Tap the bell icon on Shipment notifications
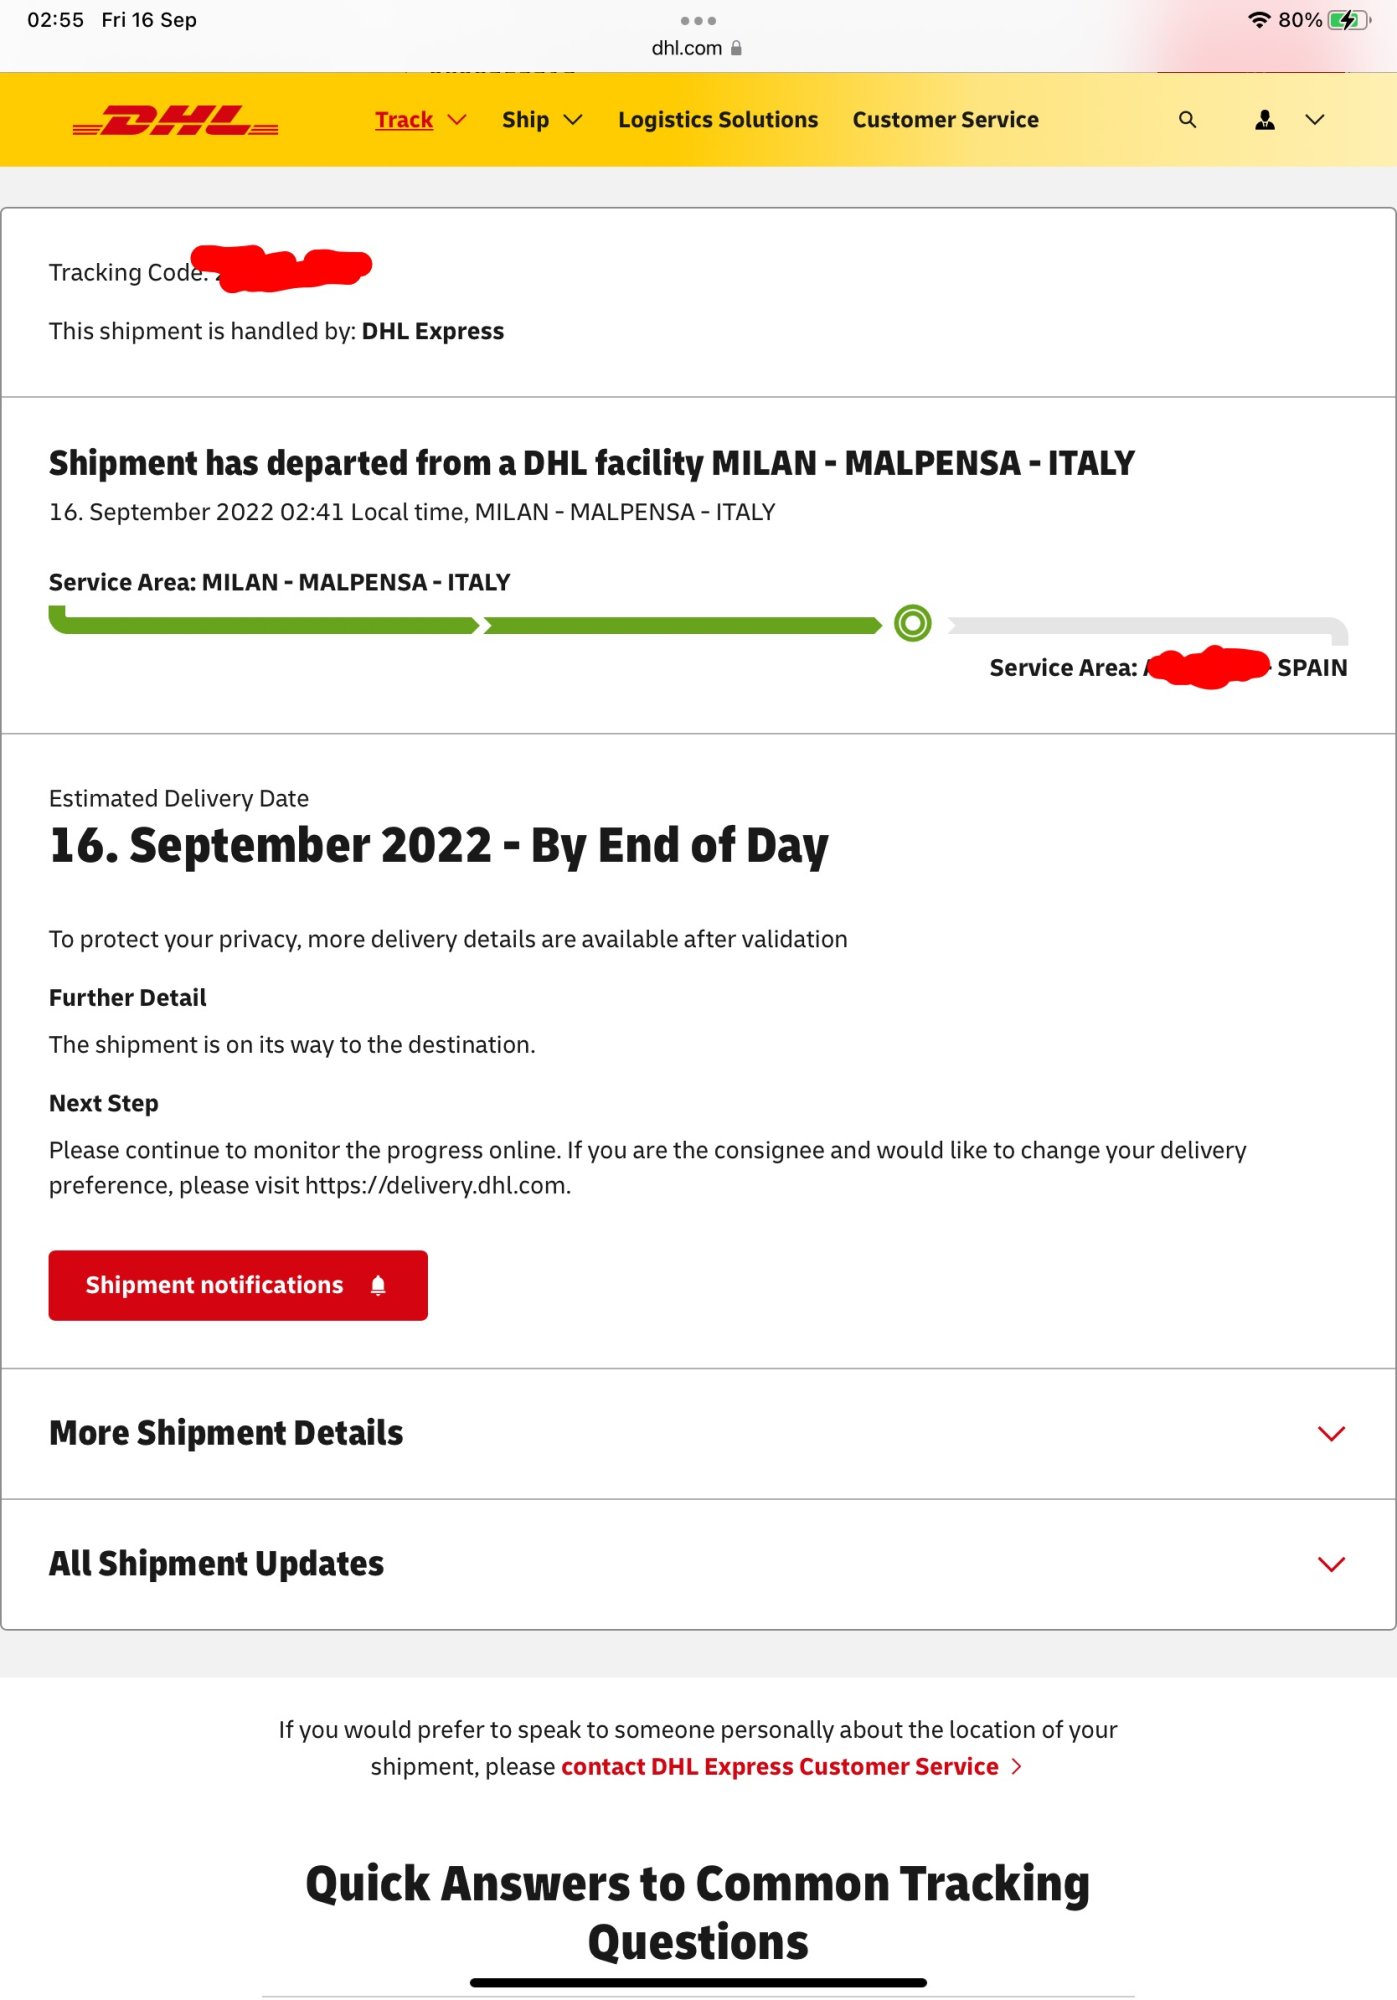 378,1285
